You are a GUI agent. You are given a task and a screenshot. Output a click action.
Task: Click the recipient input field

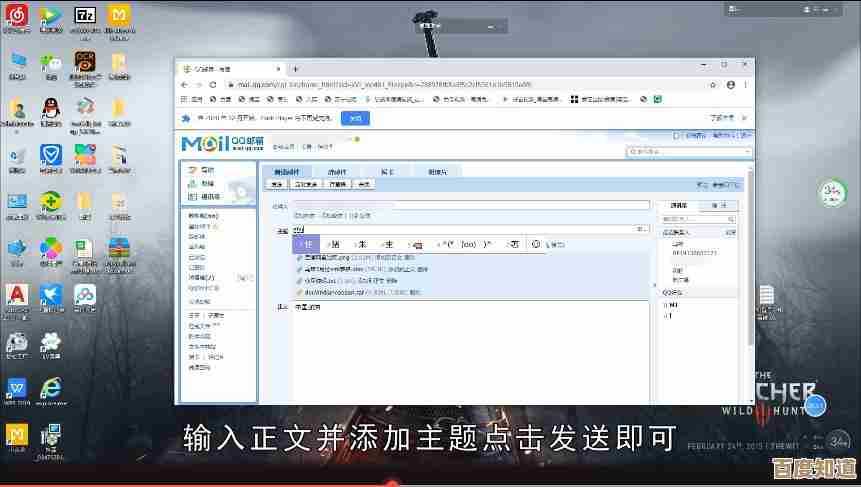(471, 205)
